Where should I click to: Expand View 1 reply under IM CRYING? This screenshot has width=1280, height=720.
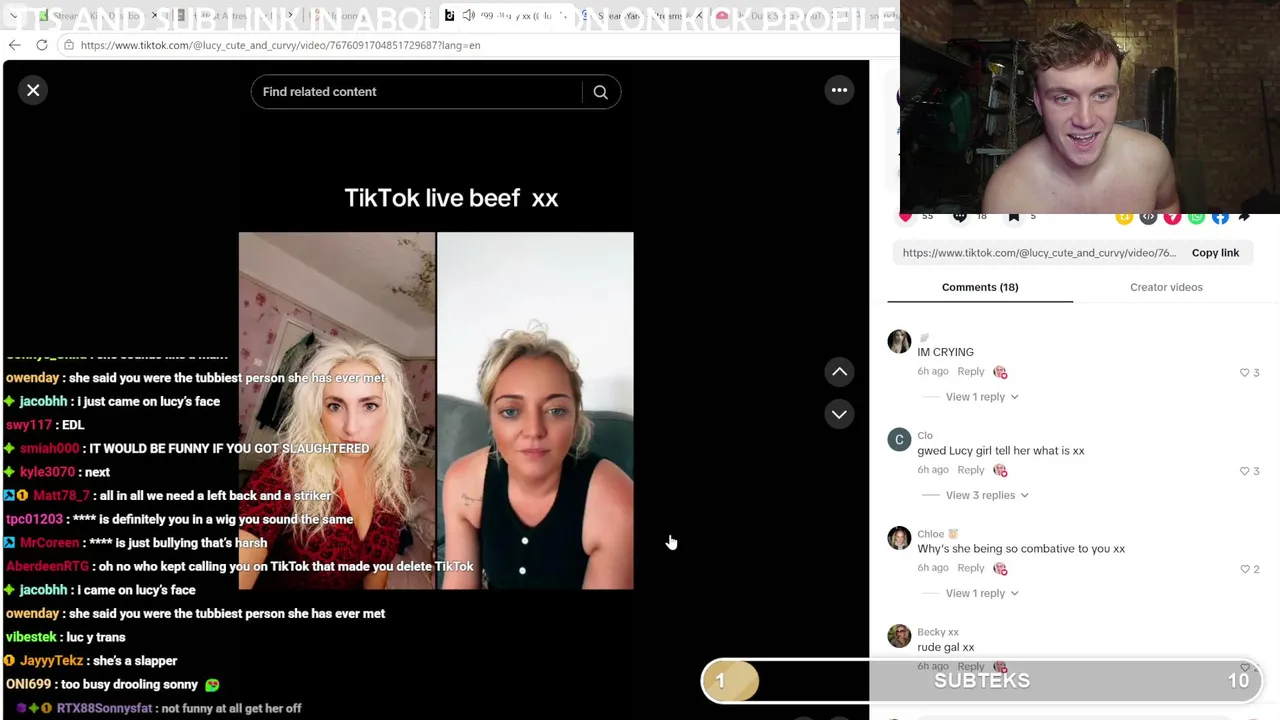982,397
